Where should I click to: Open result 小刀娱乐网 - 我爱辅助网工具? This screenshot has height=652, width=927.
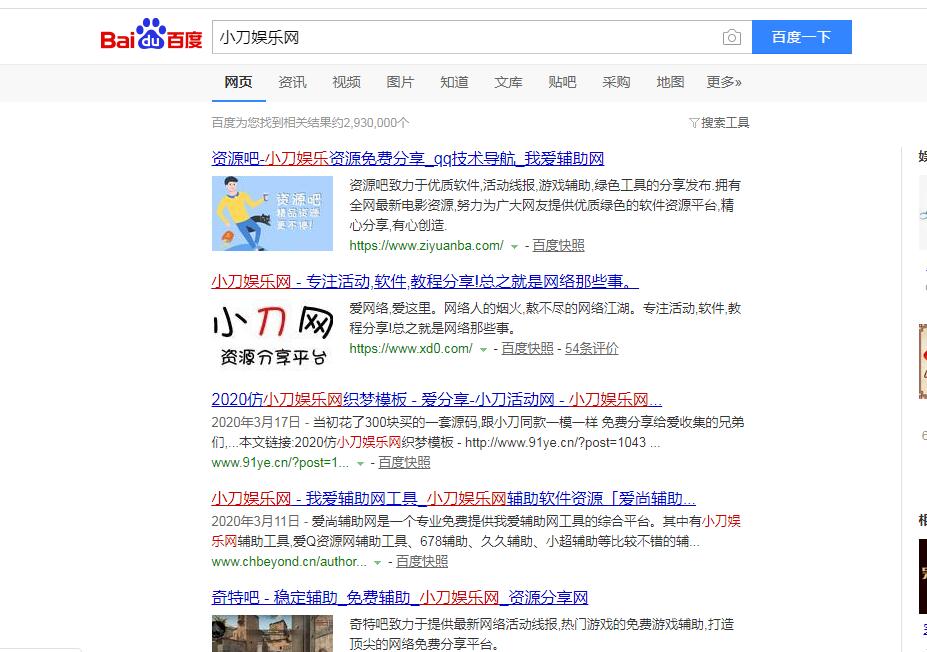pos(453,499)
